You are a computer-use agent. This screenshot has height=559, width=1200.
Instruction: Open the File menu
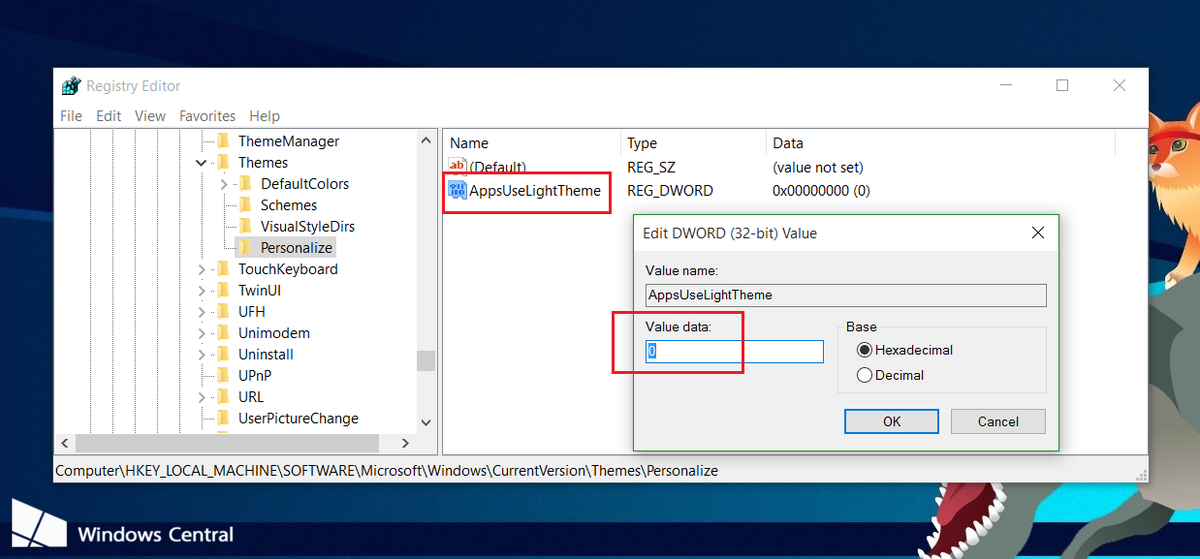[x=71, y=116]
